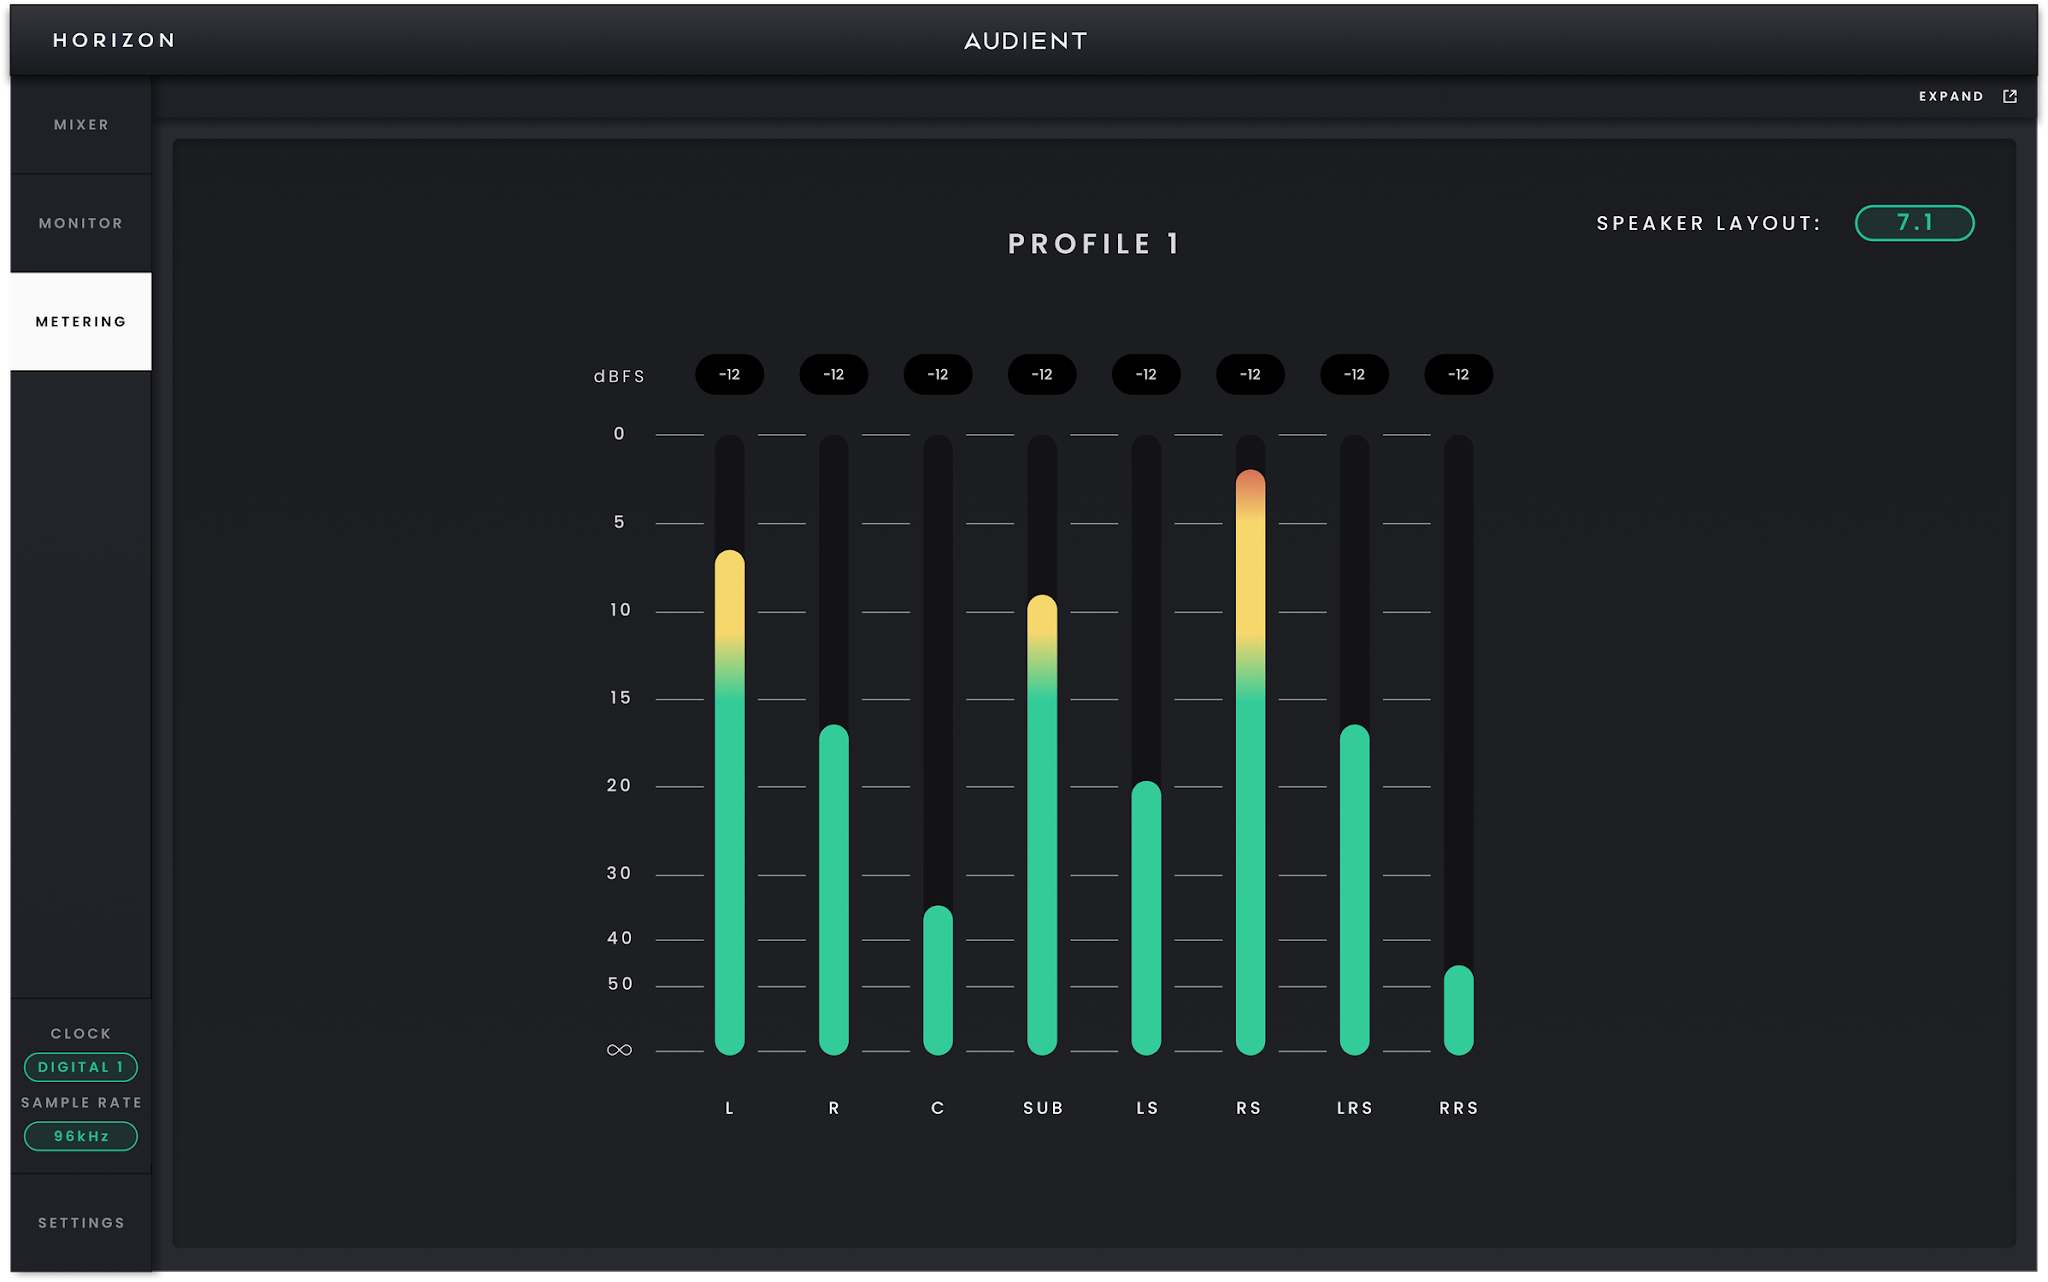Viewport: 2048px width, 1282px height.
Task: Click the 0 mark on dBFS scale
Action: click(x=619, y=433)
